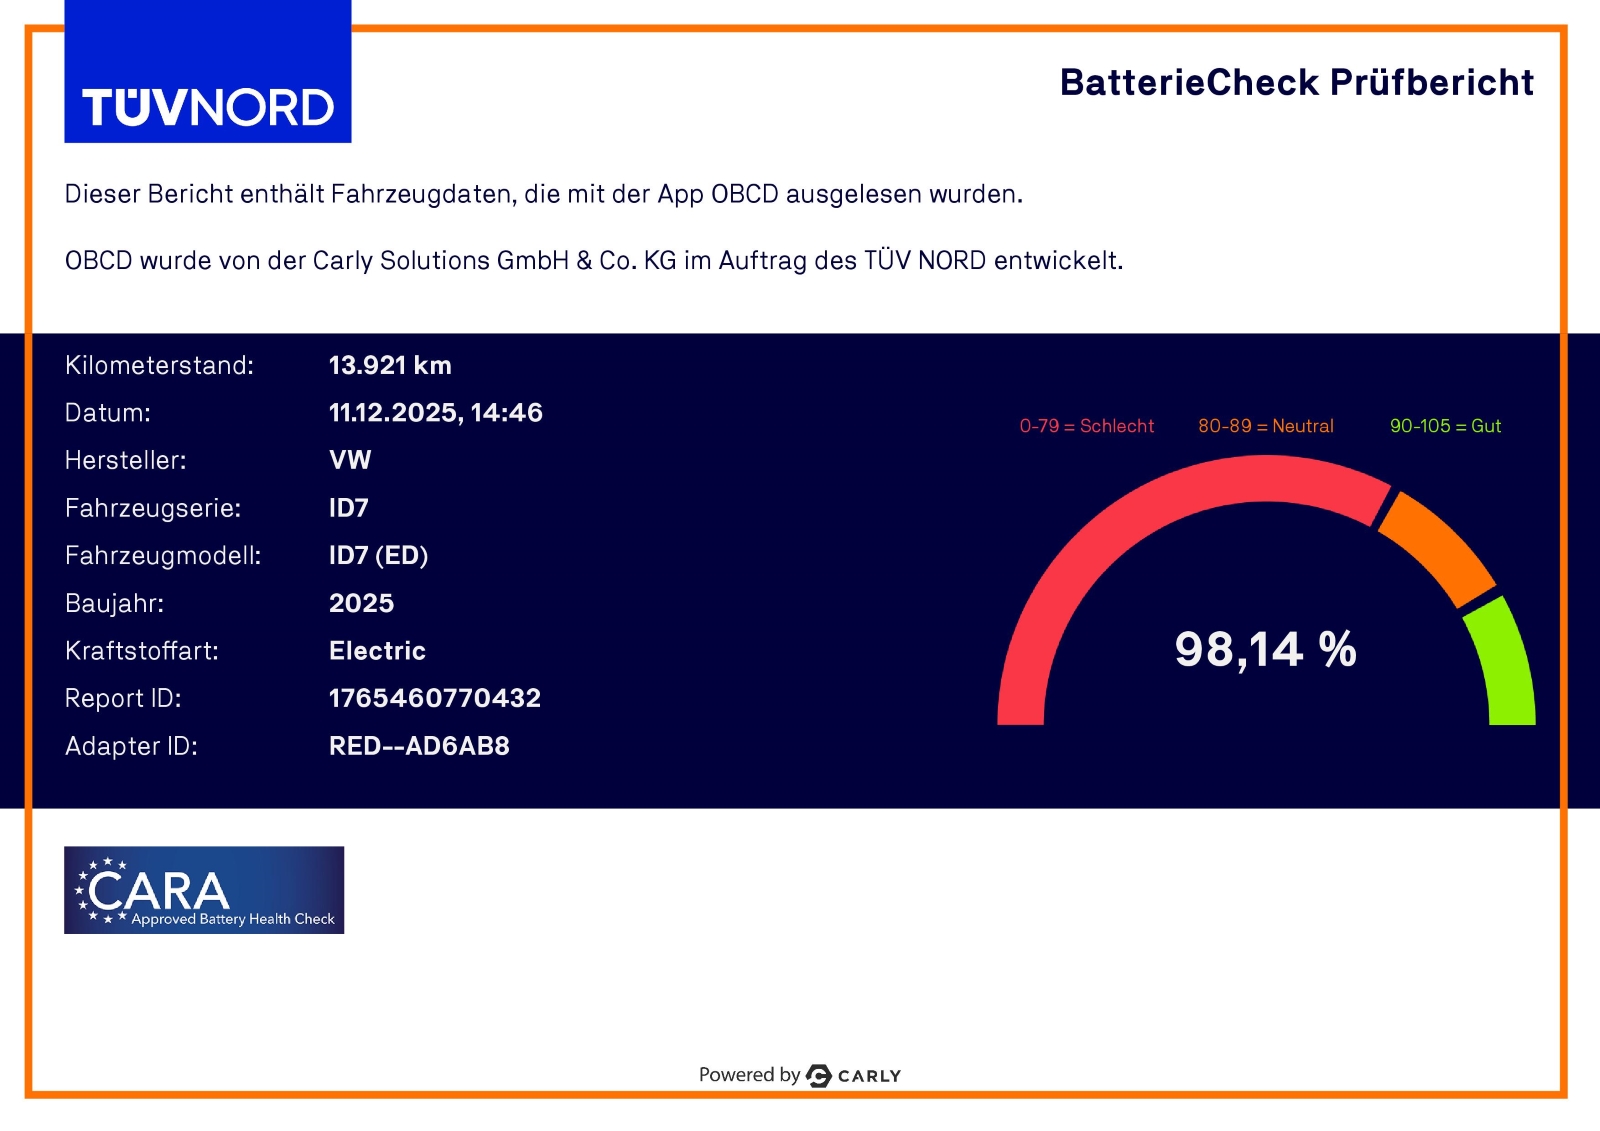The width and height of the screenshot is (1600, 1131).
Task: Select the 80-89 = Neutral legend label
Action: click(1265, 426)
